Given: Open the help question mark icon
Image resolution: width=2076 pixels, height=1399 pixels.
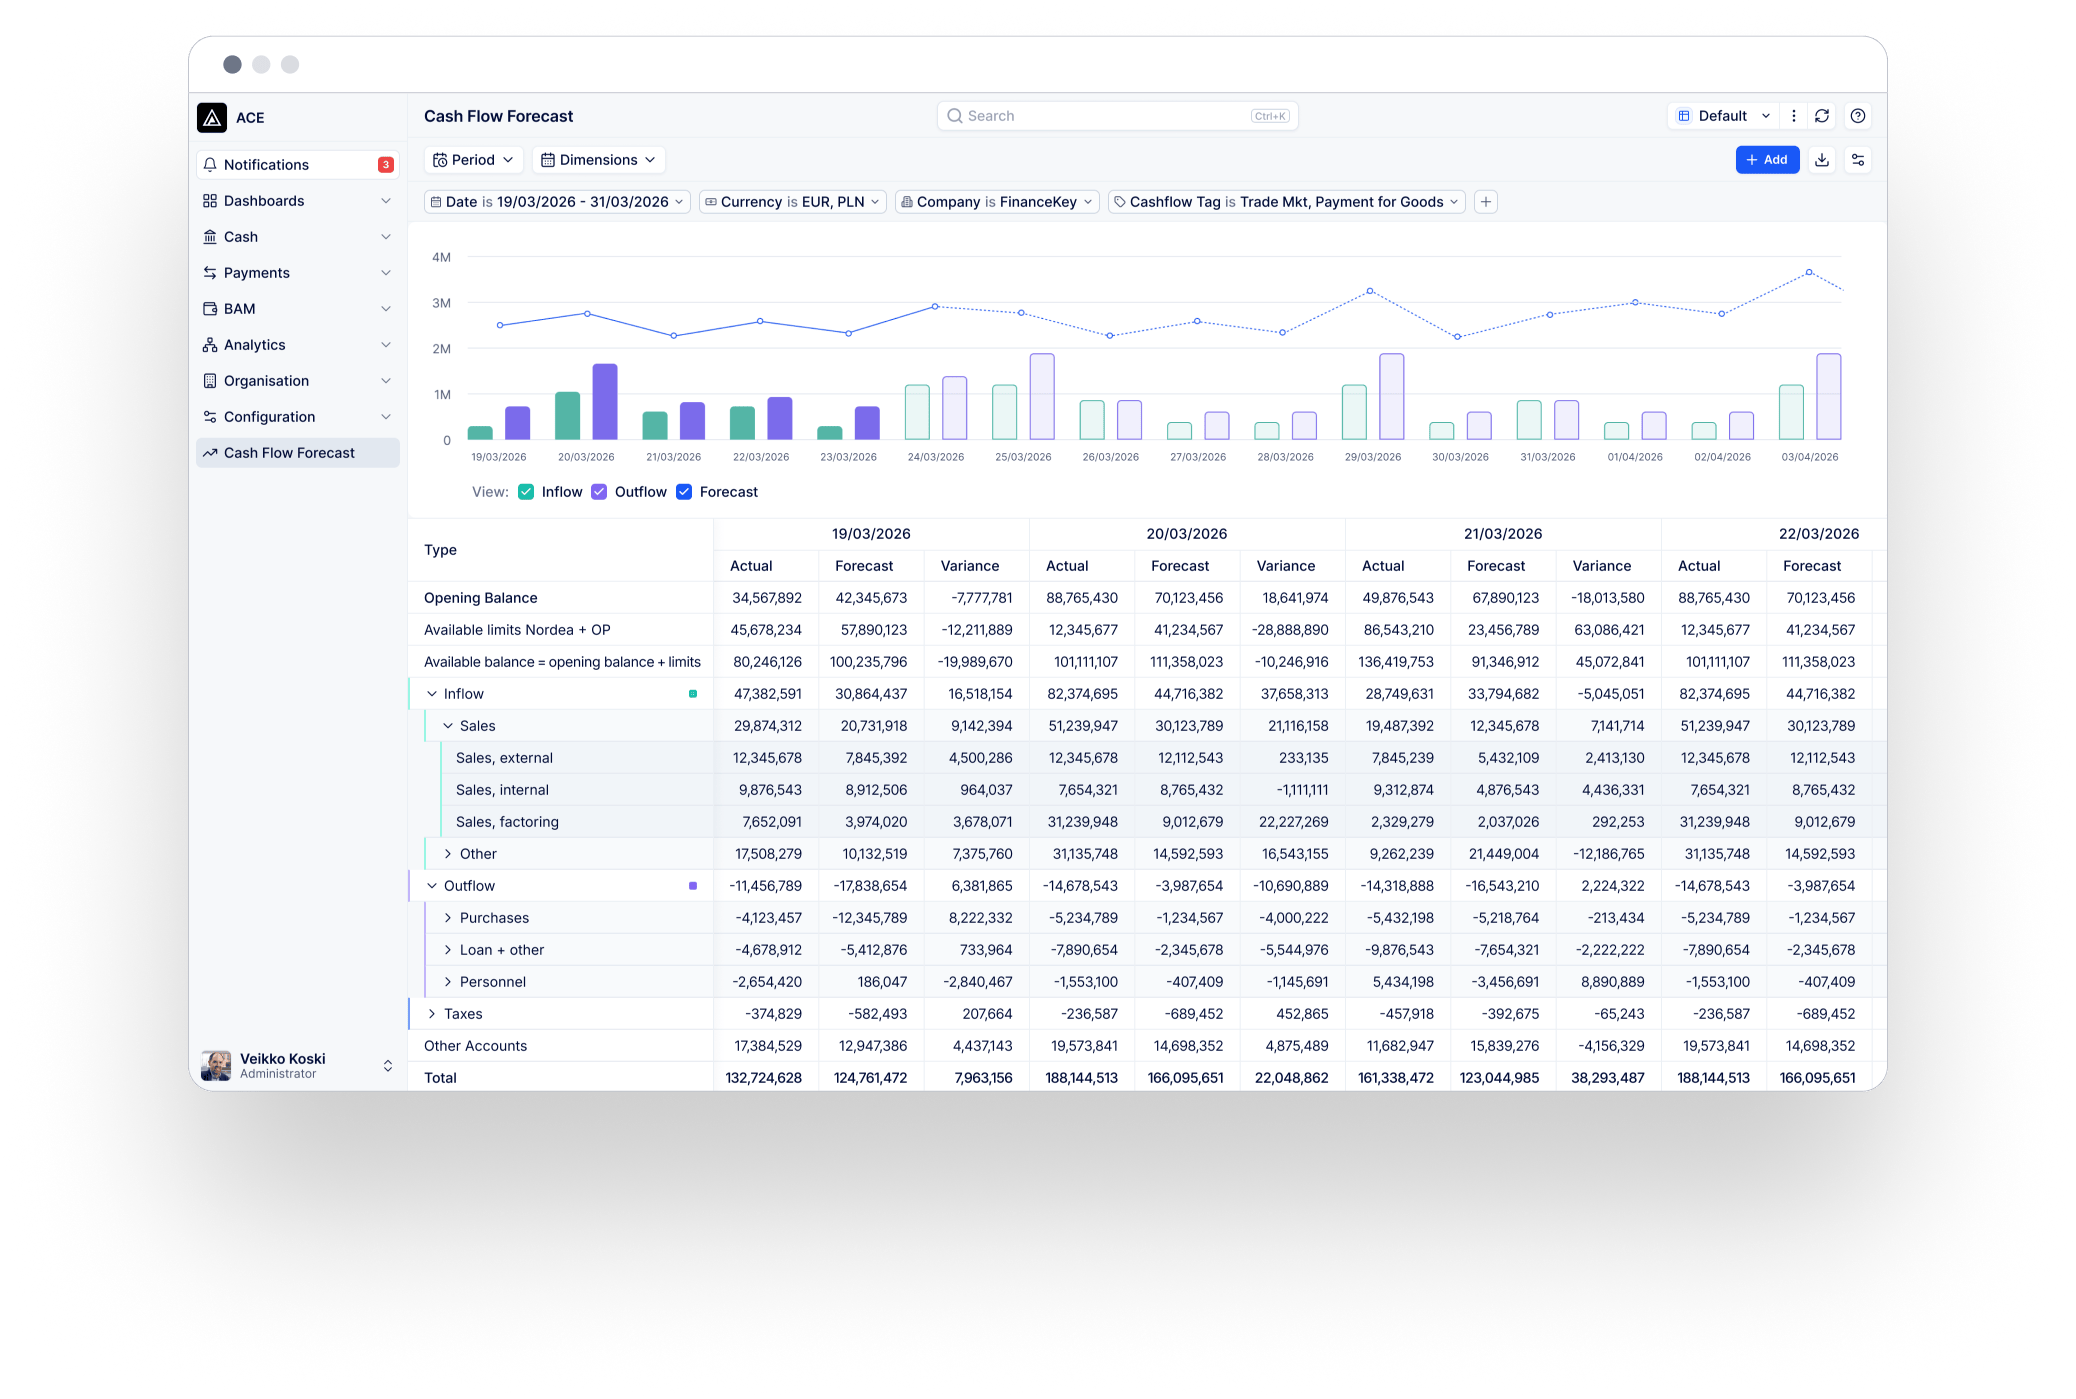Looking at the screenshot, I should click(1858, 116).
